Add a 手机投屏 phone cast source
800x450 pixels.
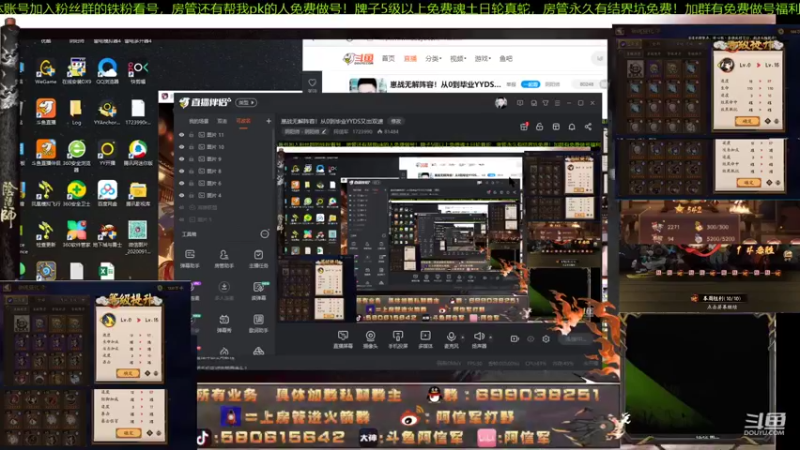click(397, 339)
